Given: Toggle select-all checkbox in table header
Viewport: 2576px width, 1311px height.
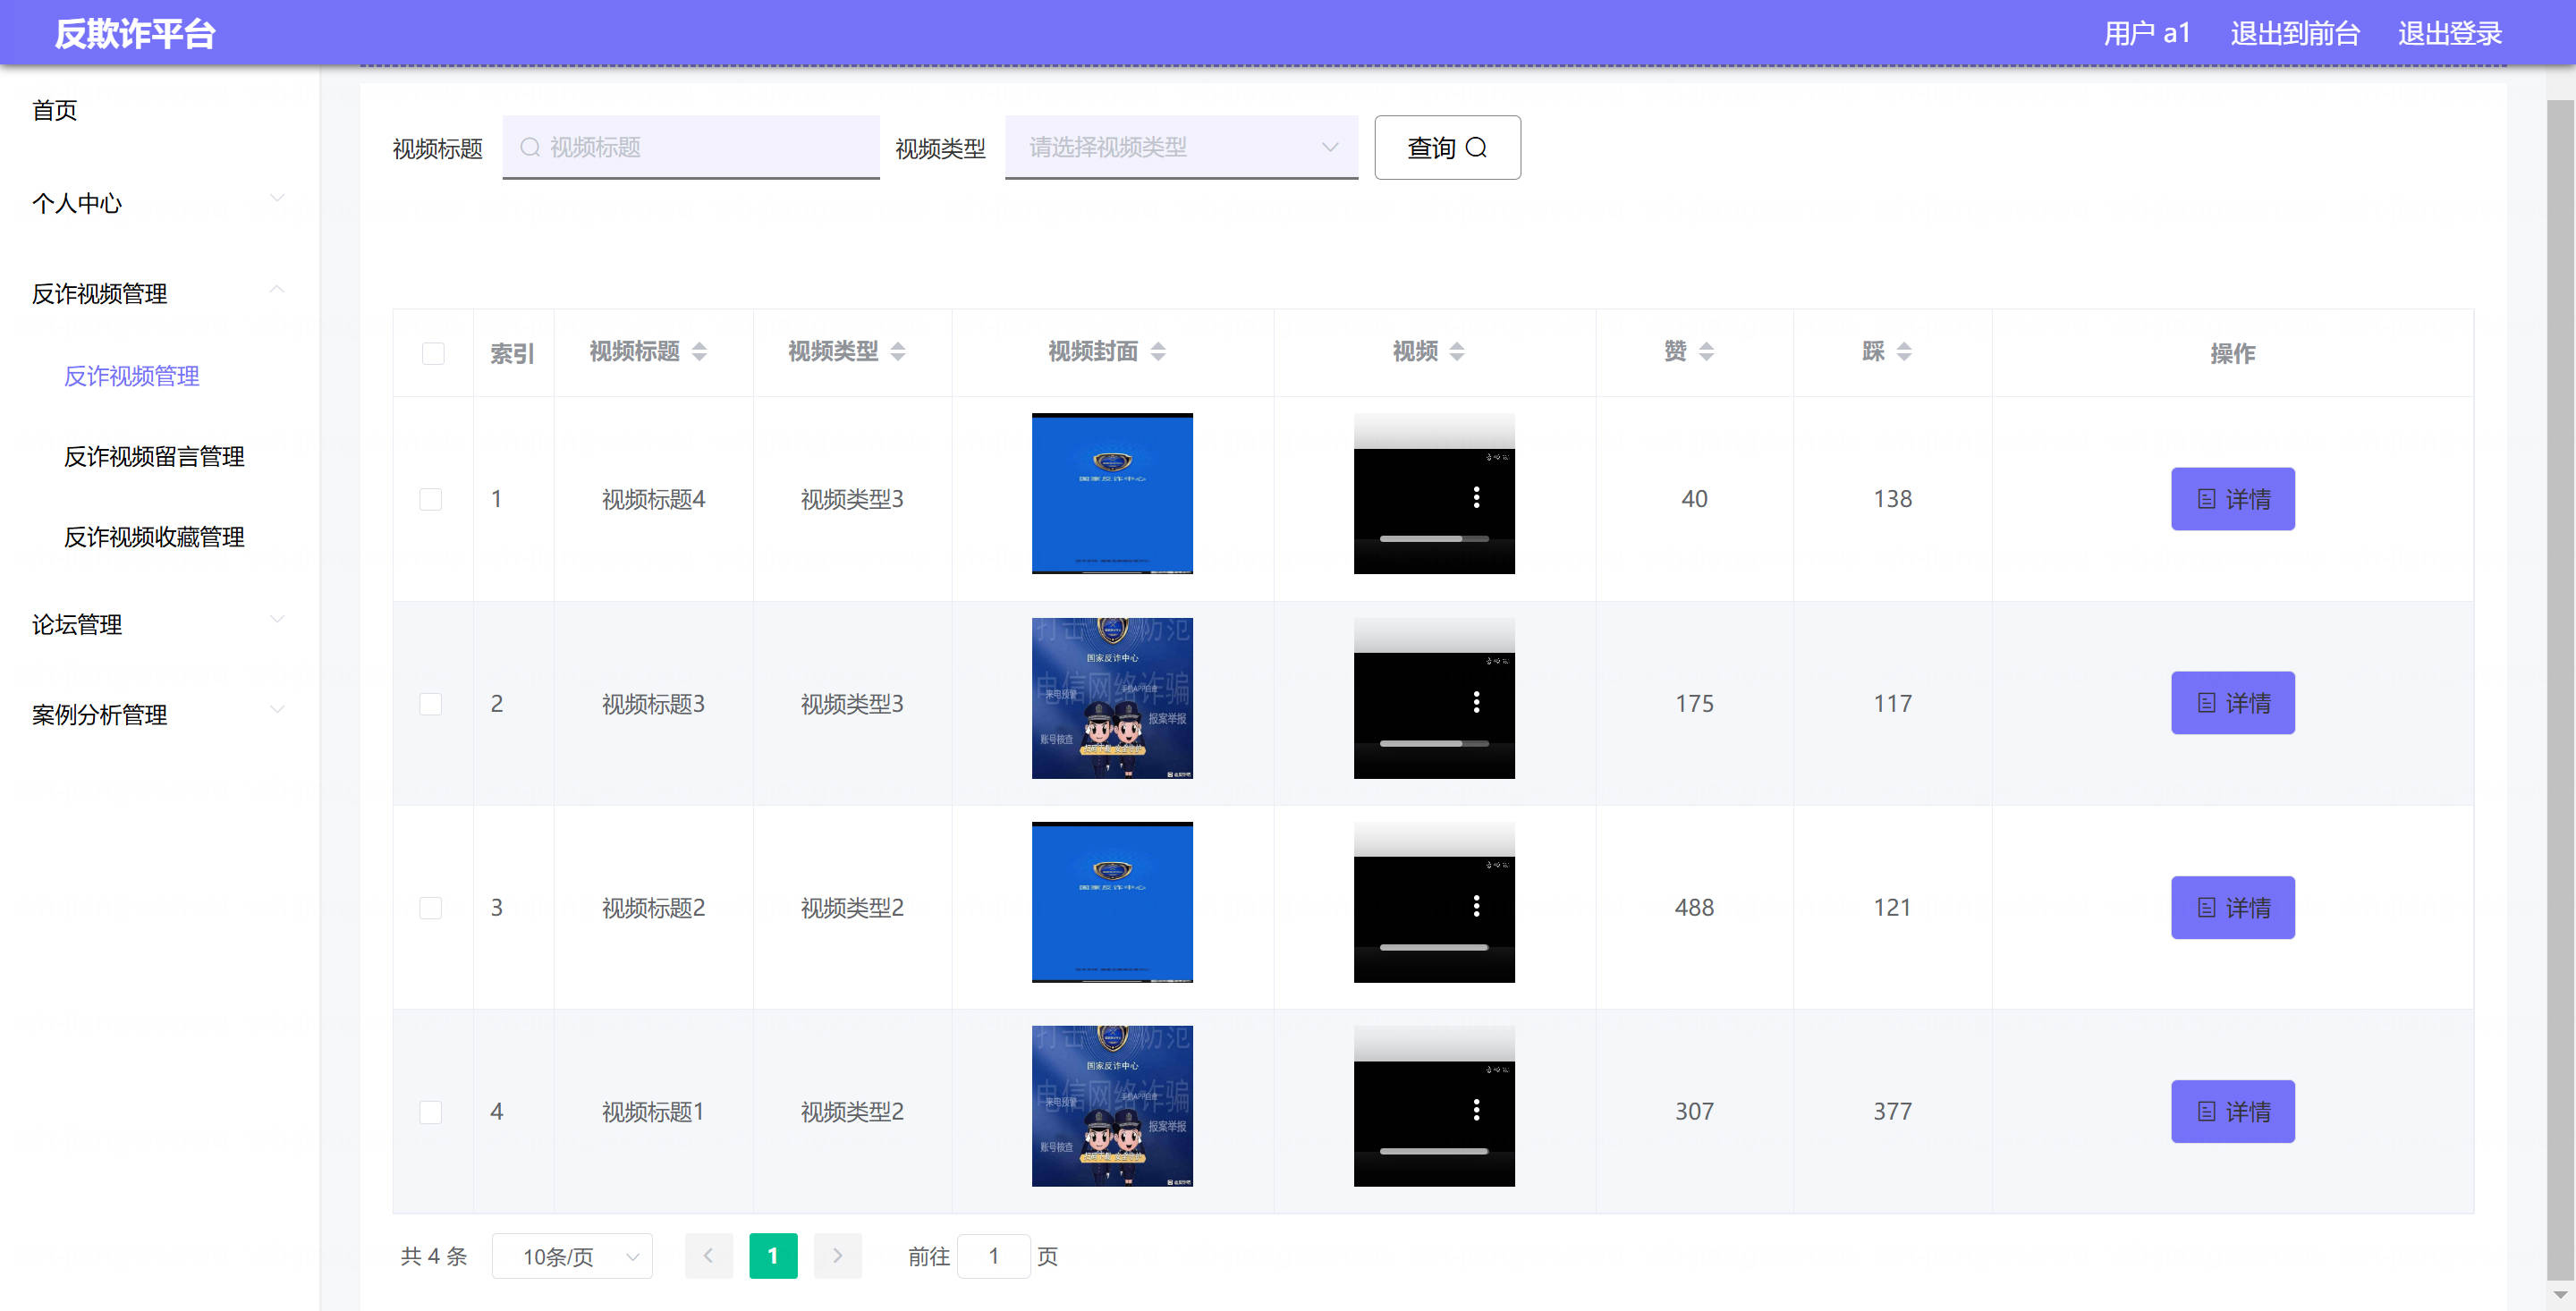Looking at the screenshot, I should pos(433,353).
